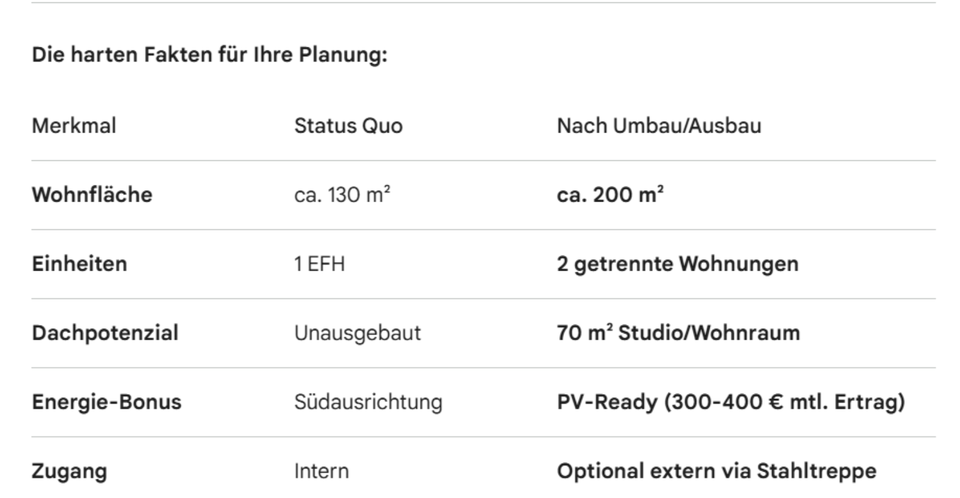960x498 pixels.
Task: Select the "Einheiten" row label
Action: [x=80, y=264]
